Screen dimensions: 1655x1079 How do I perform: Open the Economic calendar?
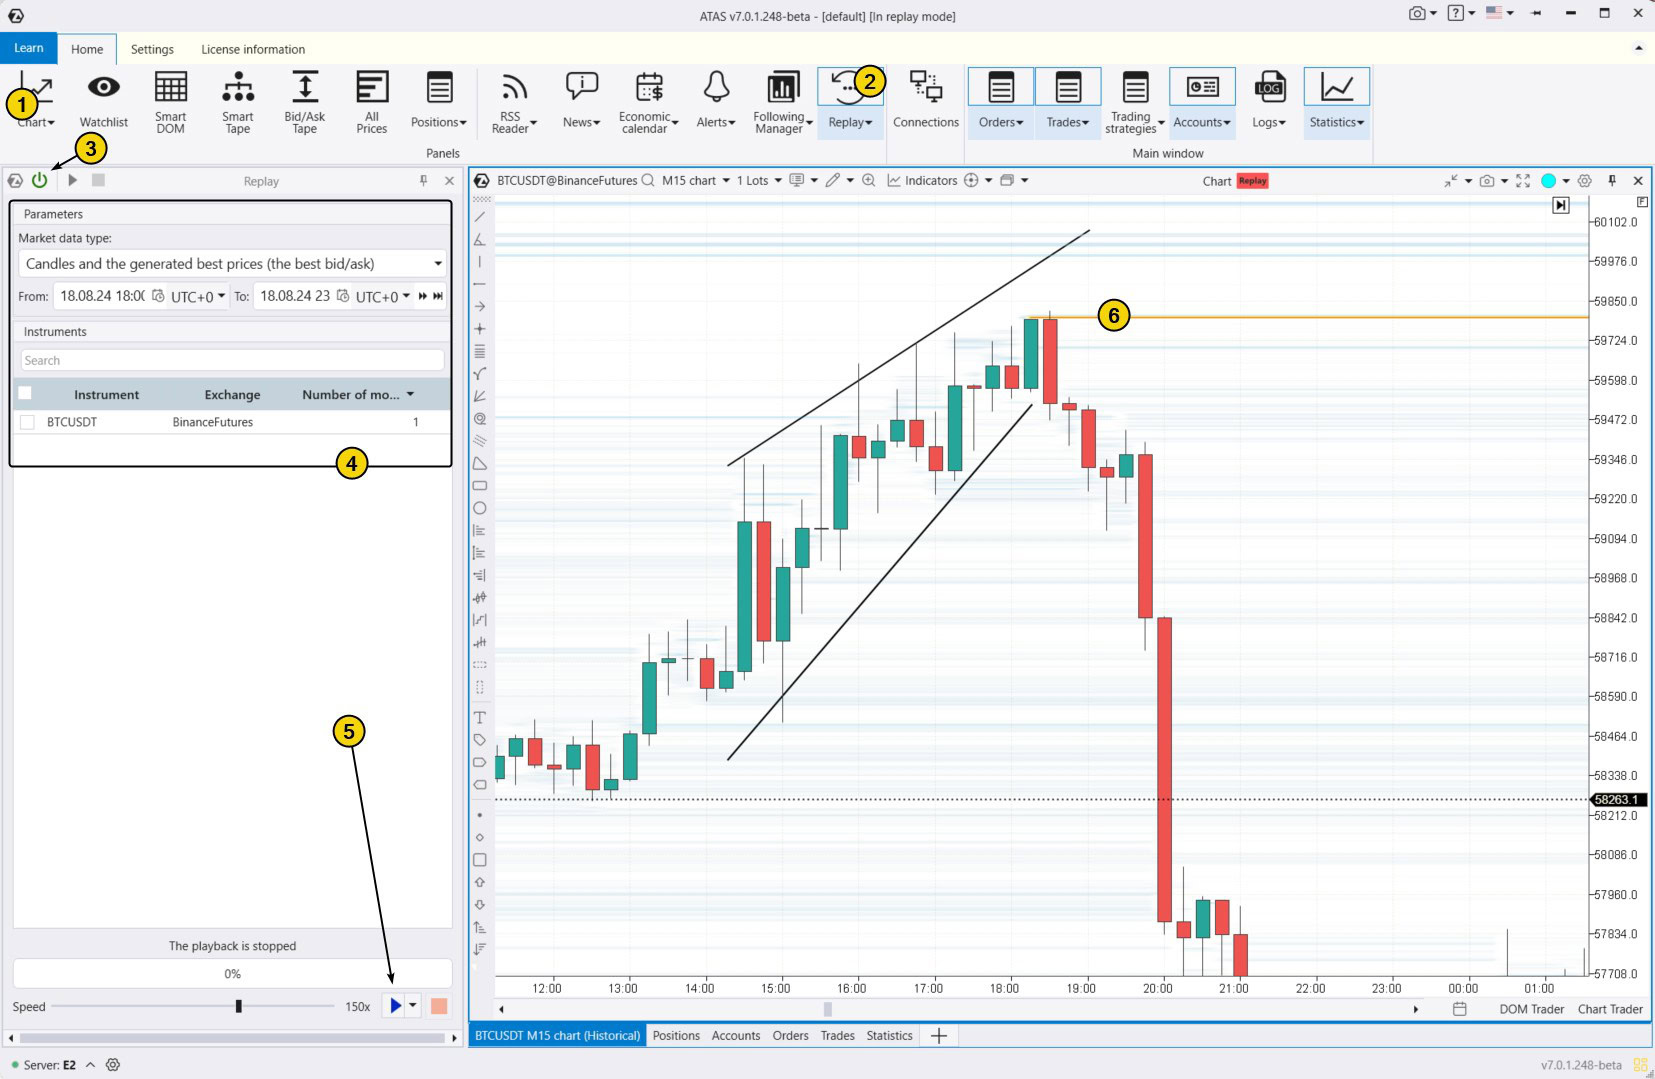(x=646, y=100)
